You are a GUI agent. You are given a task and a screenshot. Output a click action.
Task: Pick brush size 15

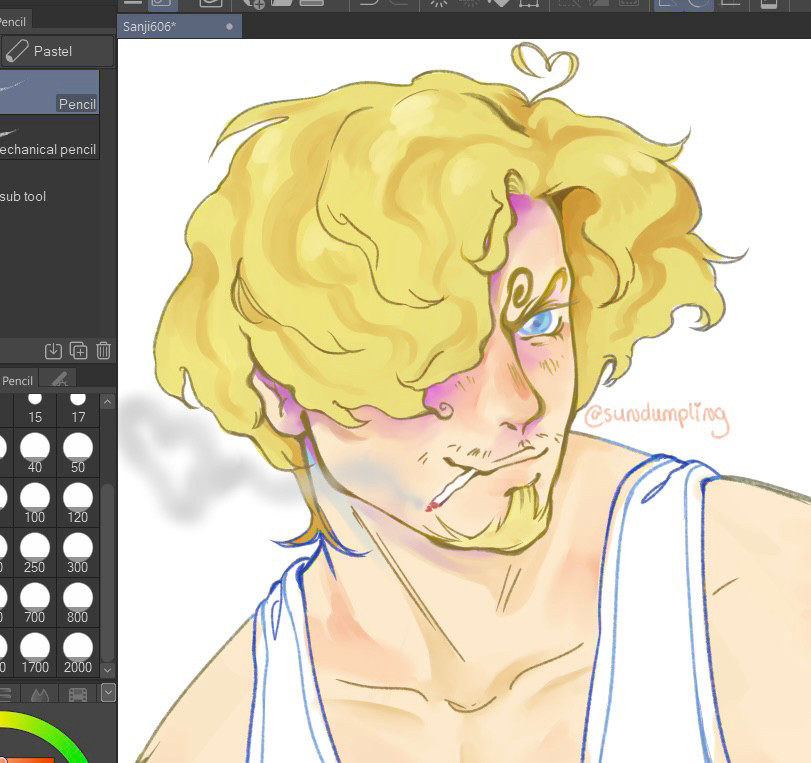pos(35,409)
